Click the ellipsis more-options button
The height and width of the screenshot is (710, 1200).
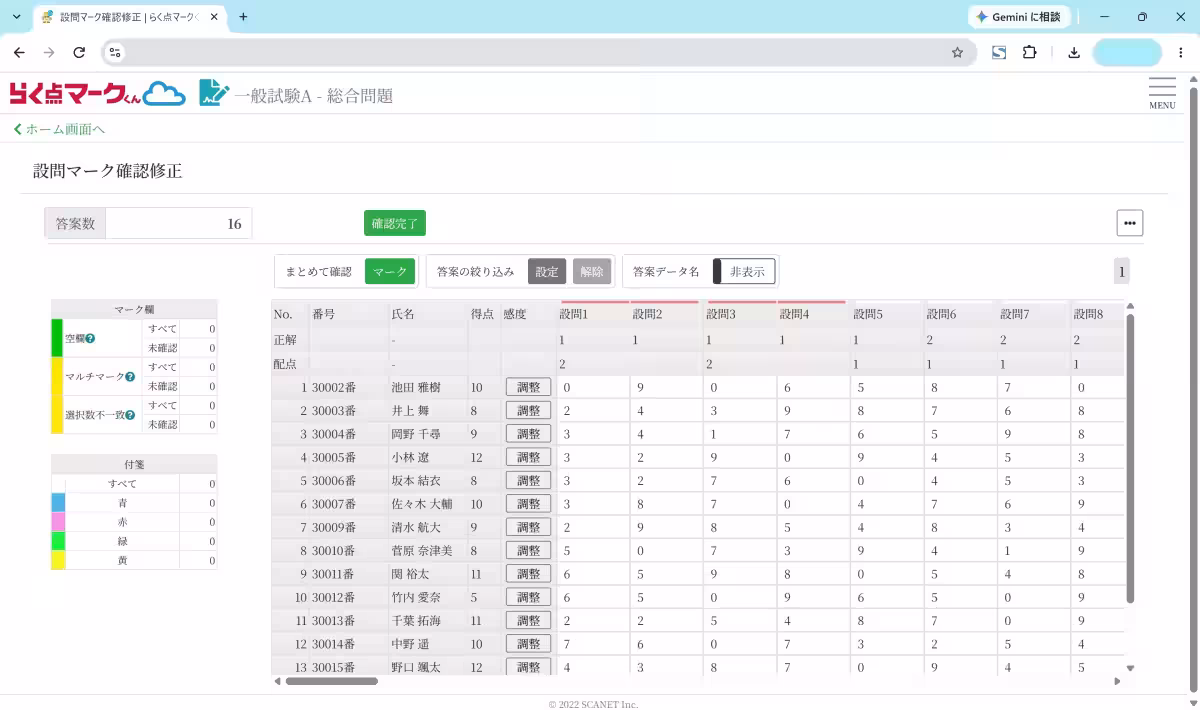click(1130, 223)
